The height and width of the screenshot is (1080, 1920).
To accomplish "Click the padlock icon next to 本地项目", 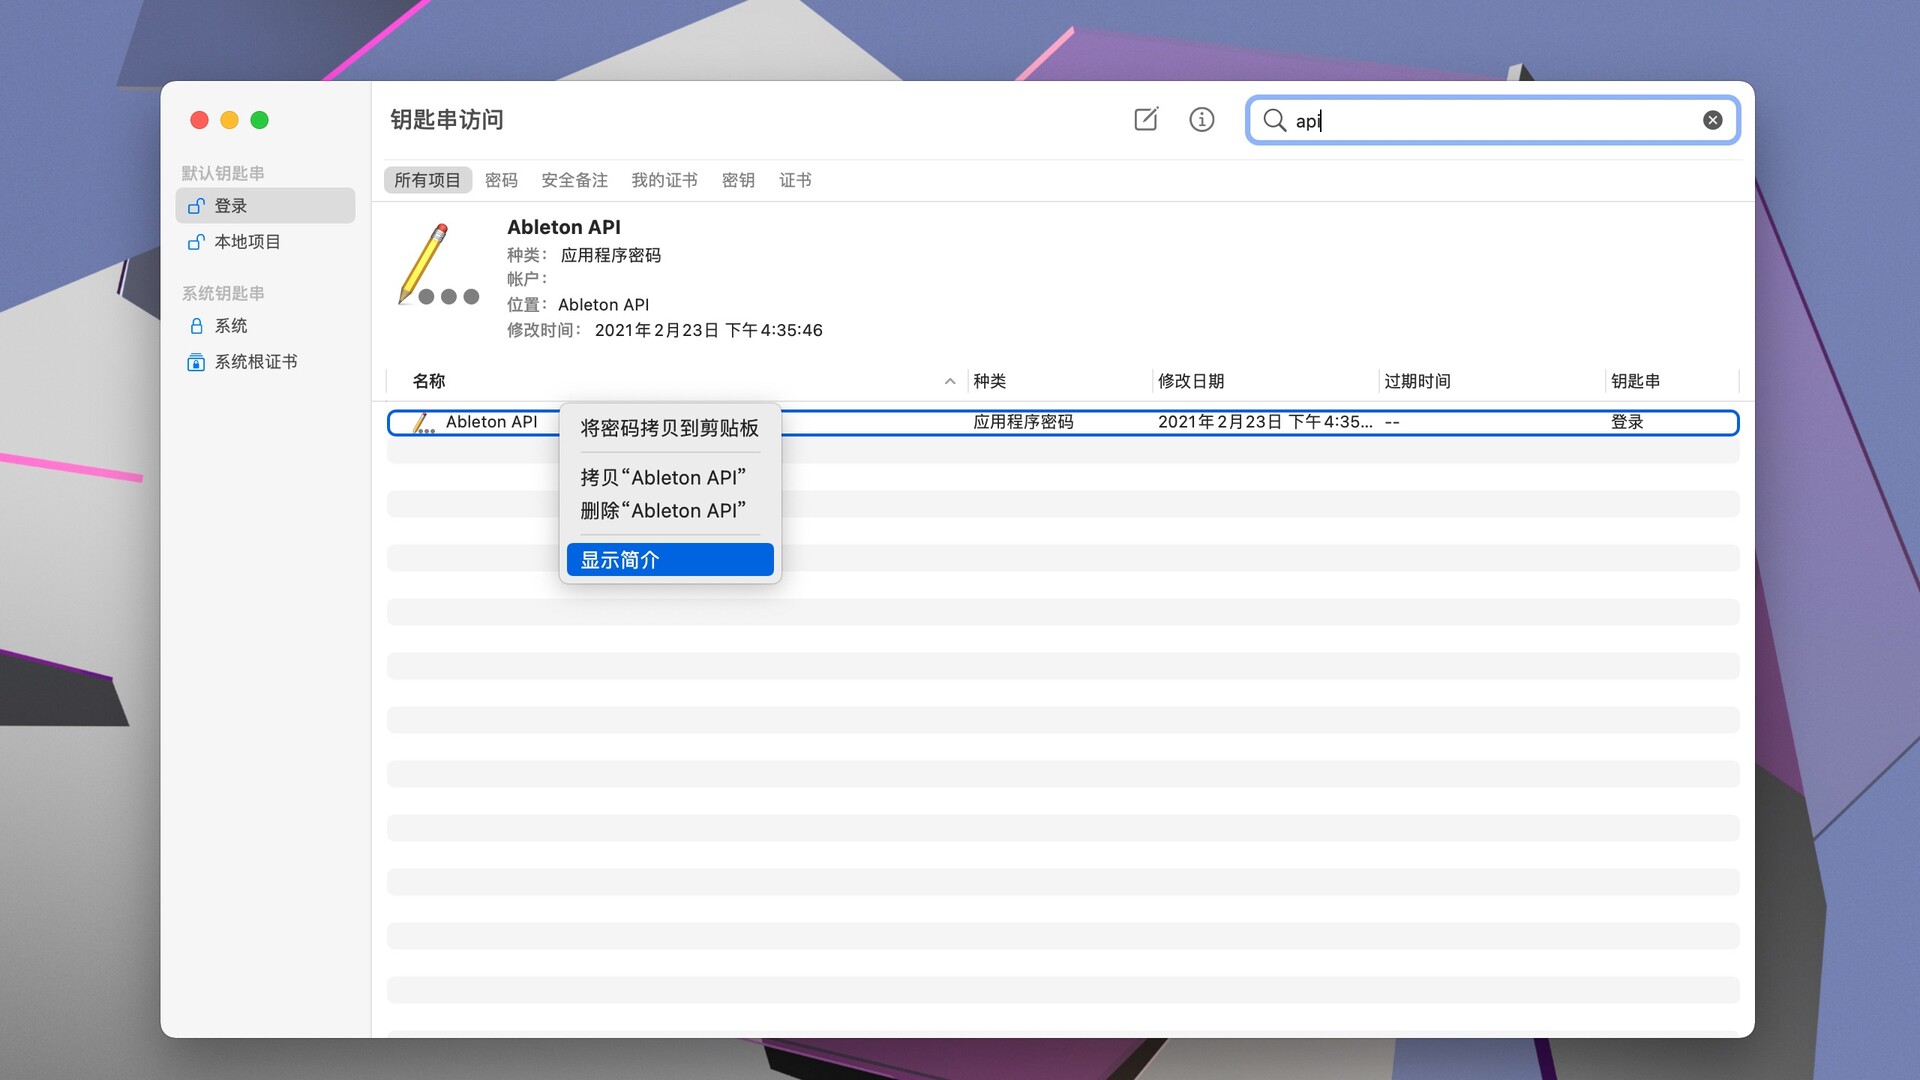I will [196, 241].
